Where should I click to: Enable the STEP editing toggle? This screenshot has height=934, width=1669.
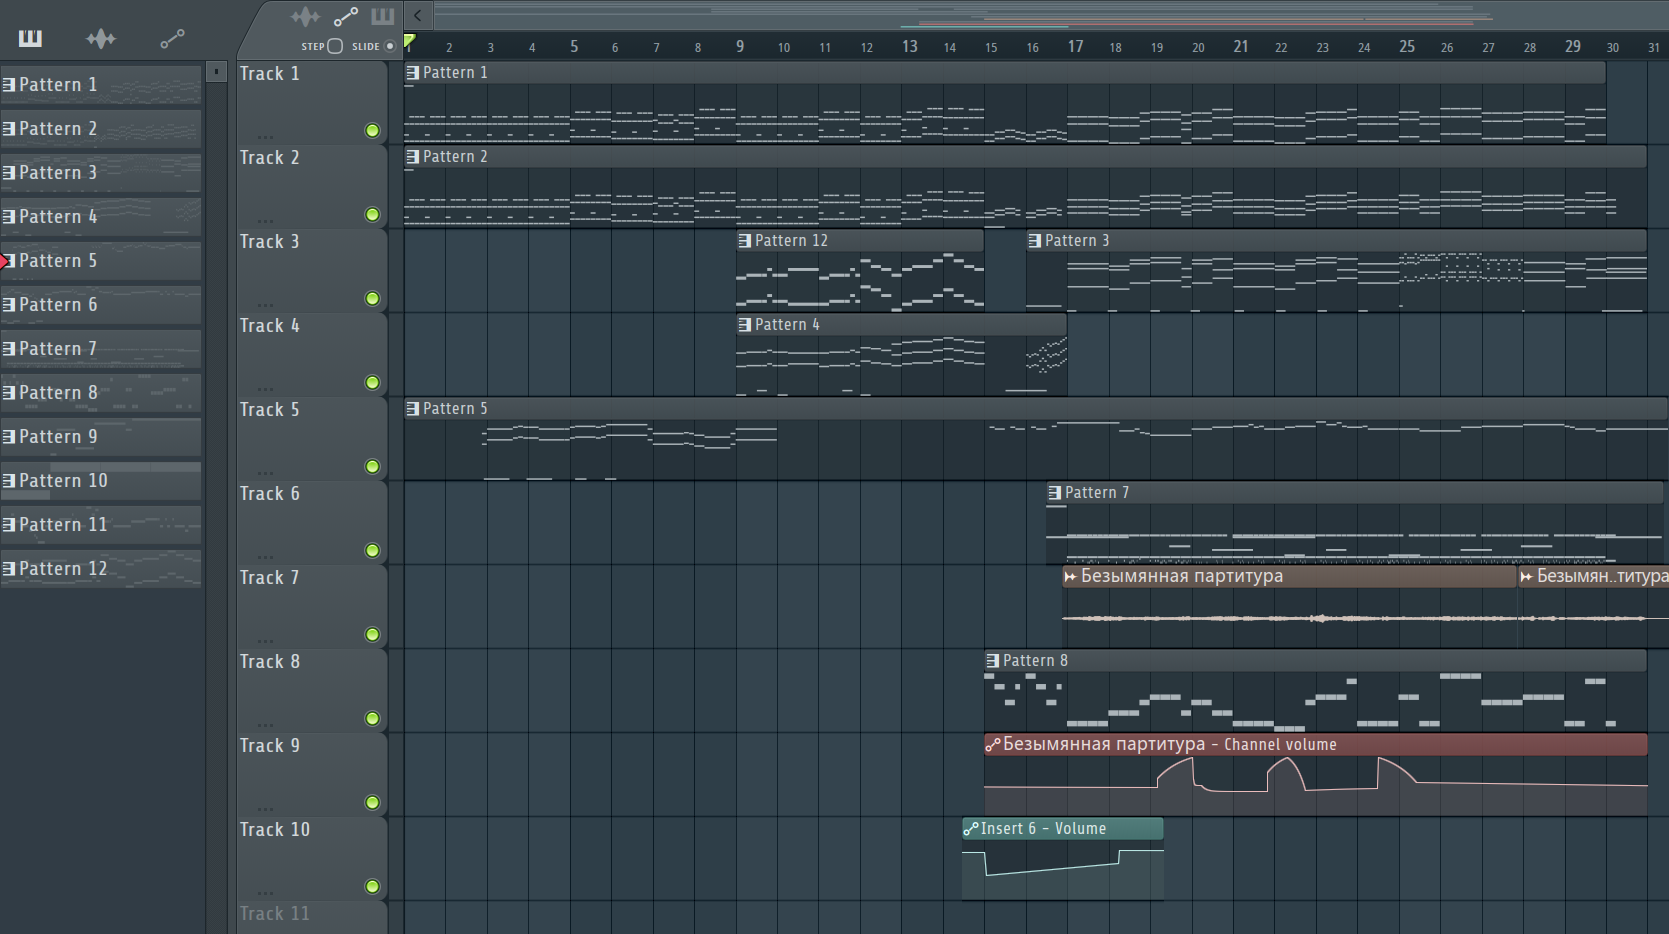coord(335,46)
